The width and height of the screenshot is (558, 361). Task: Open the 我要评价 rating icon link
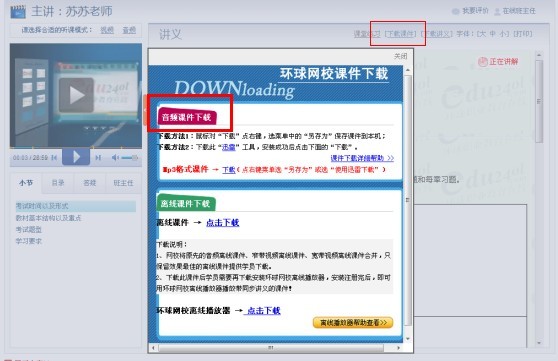pos(456,11)
